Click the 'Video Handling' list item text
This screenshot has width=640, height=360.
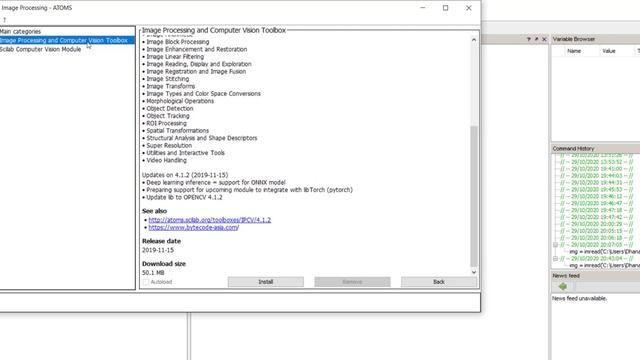pyautogui.click(x=167, y=160)
